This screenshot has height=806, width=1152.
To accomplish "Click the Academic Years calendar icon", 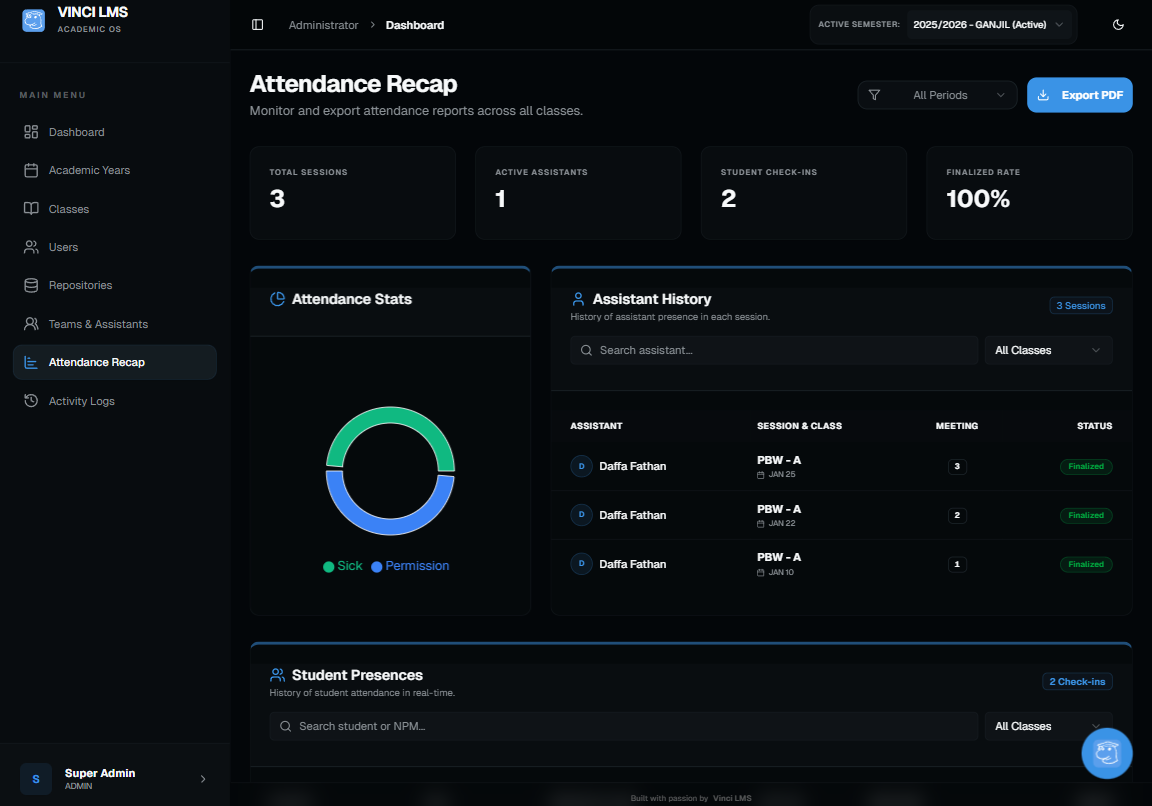I will (31, 170).
